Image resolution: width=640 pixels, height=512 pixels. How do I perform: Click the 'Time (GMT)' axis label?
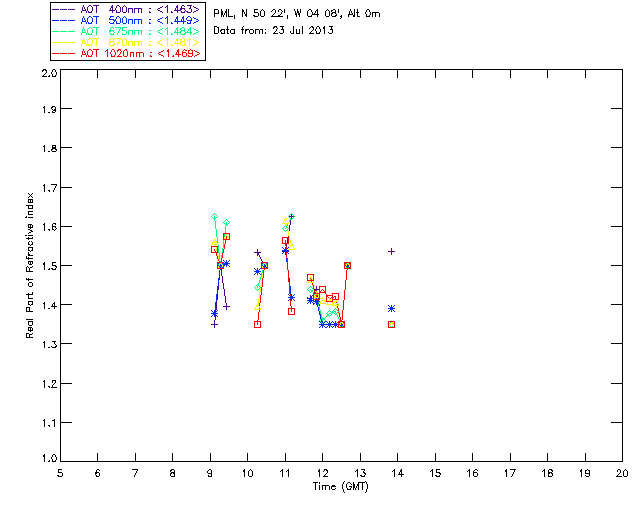point(341,487)
